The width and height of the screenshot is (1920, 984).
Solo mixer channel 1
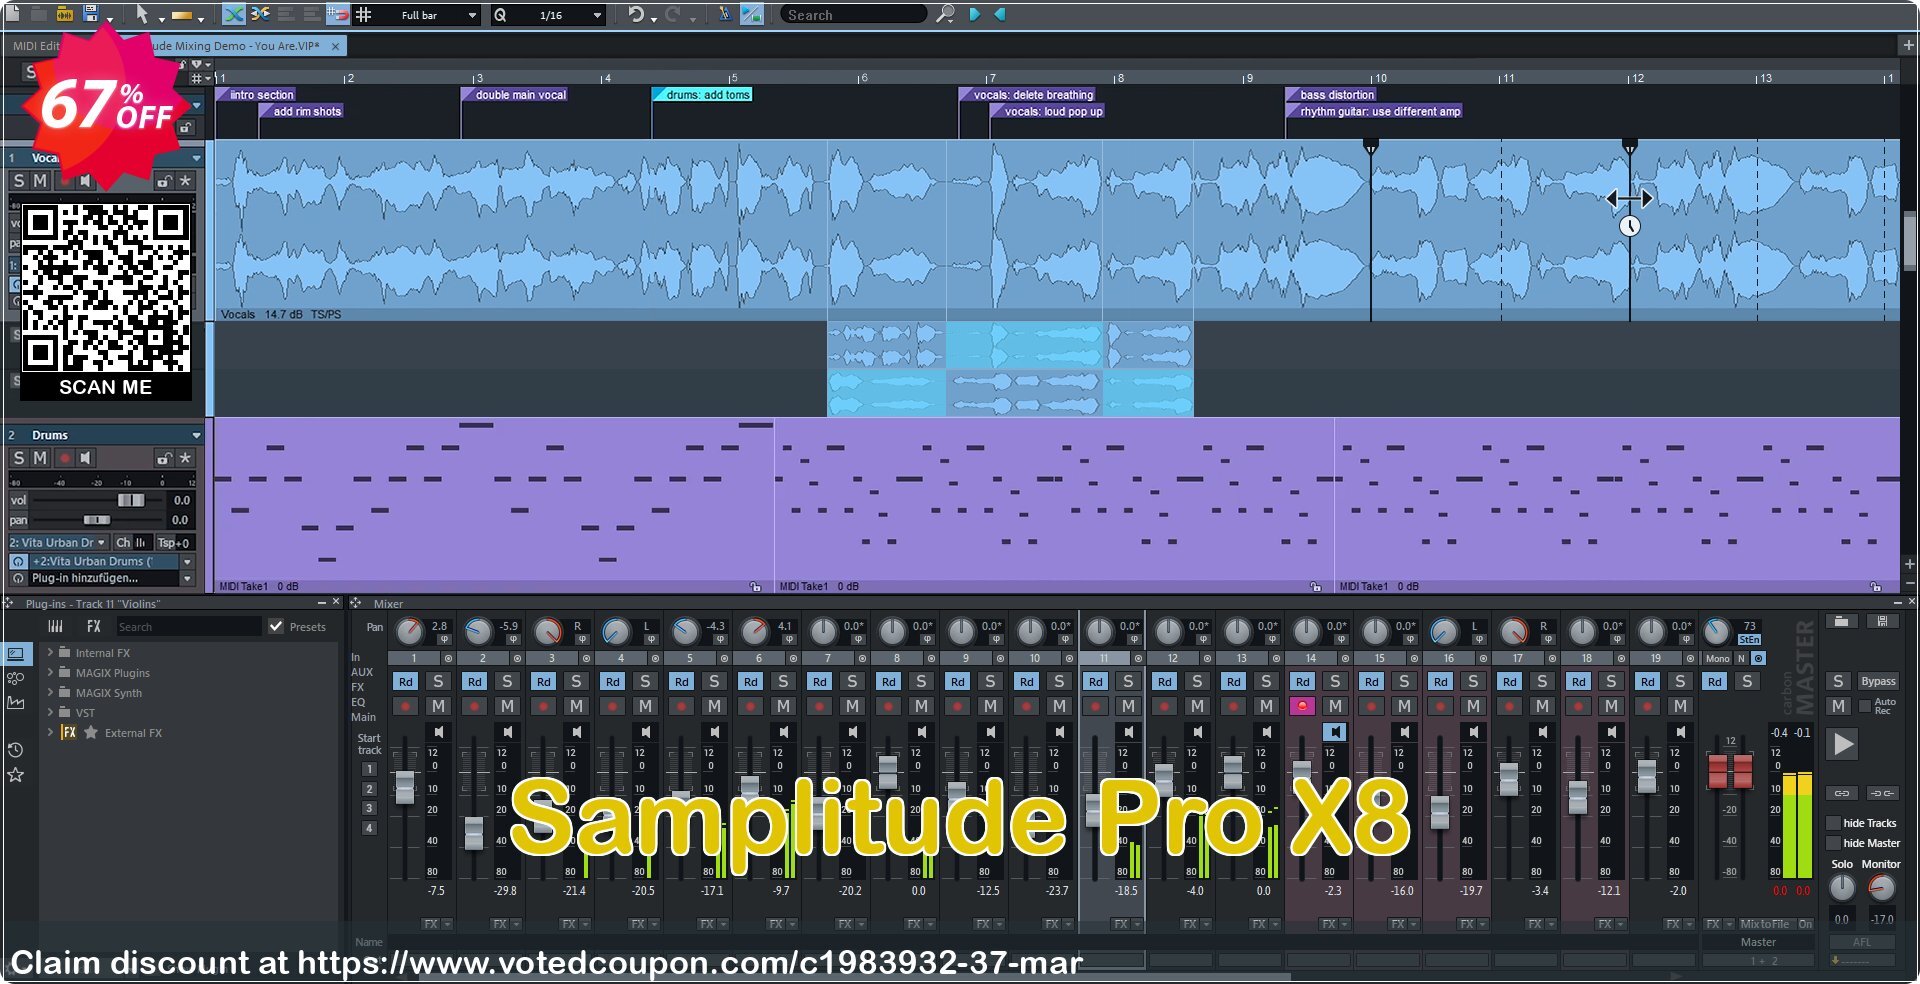[x=438, y=681]
